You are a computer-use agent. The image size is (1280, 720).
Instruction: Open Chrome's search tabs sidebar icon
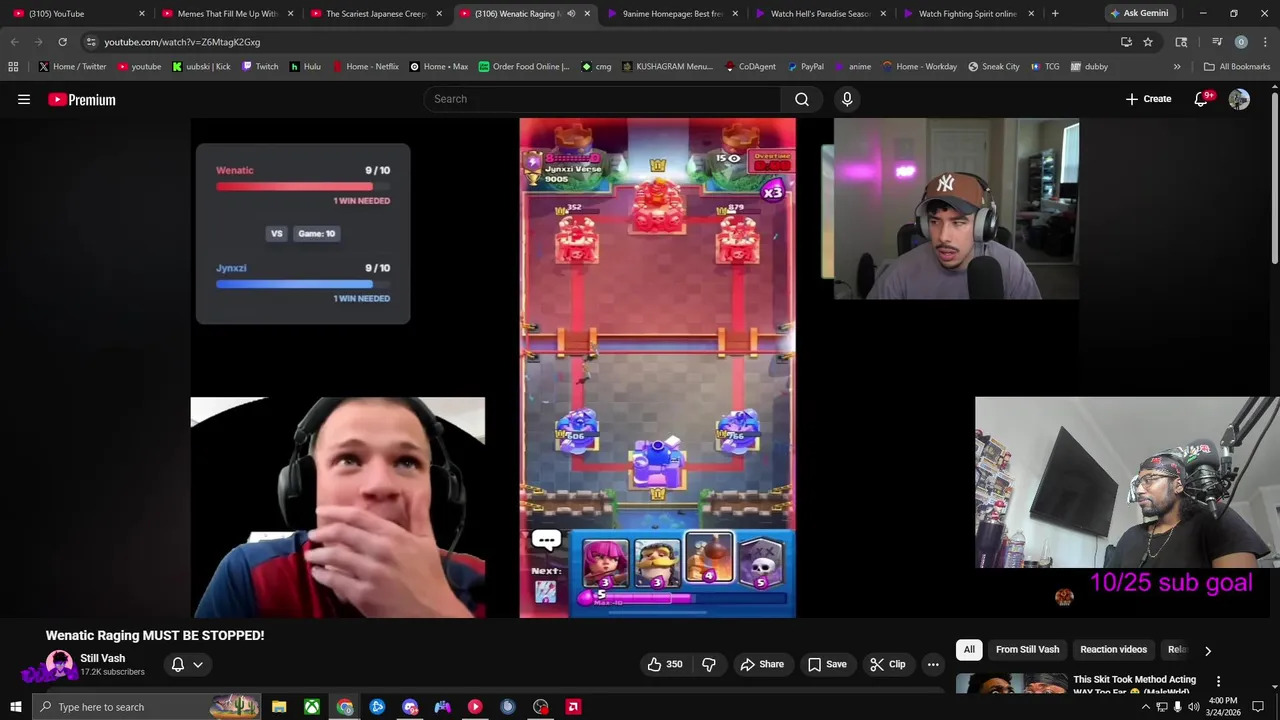pyautogui.click(x=1181, y=42)
